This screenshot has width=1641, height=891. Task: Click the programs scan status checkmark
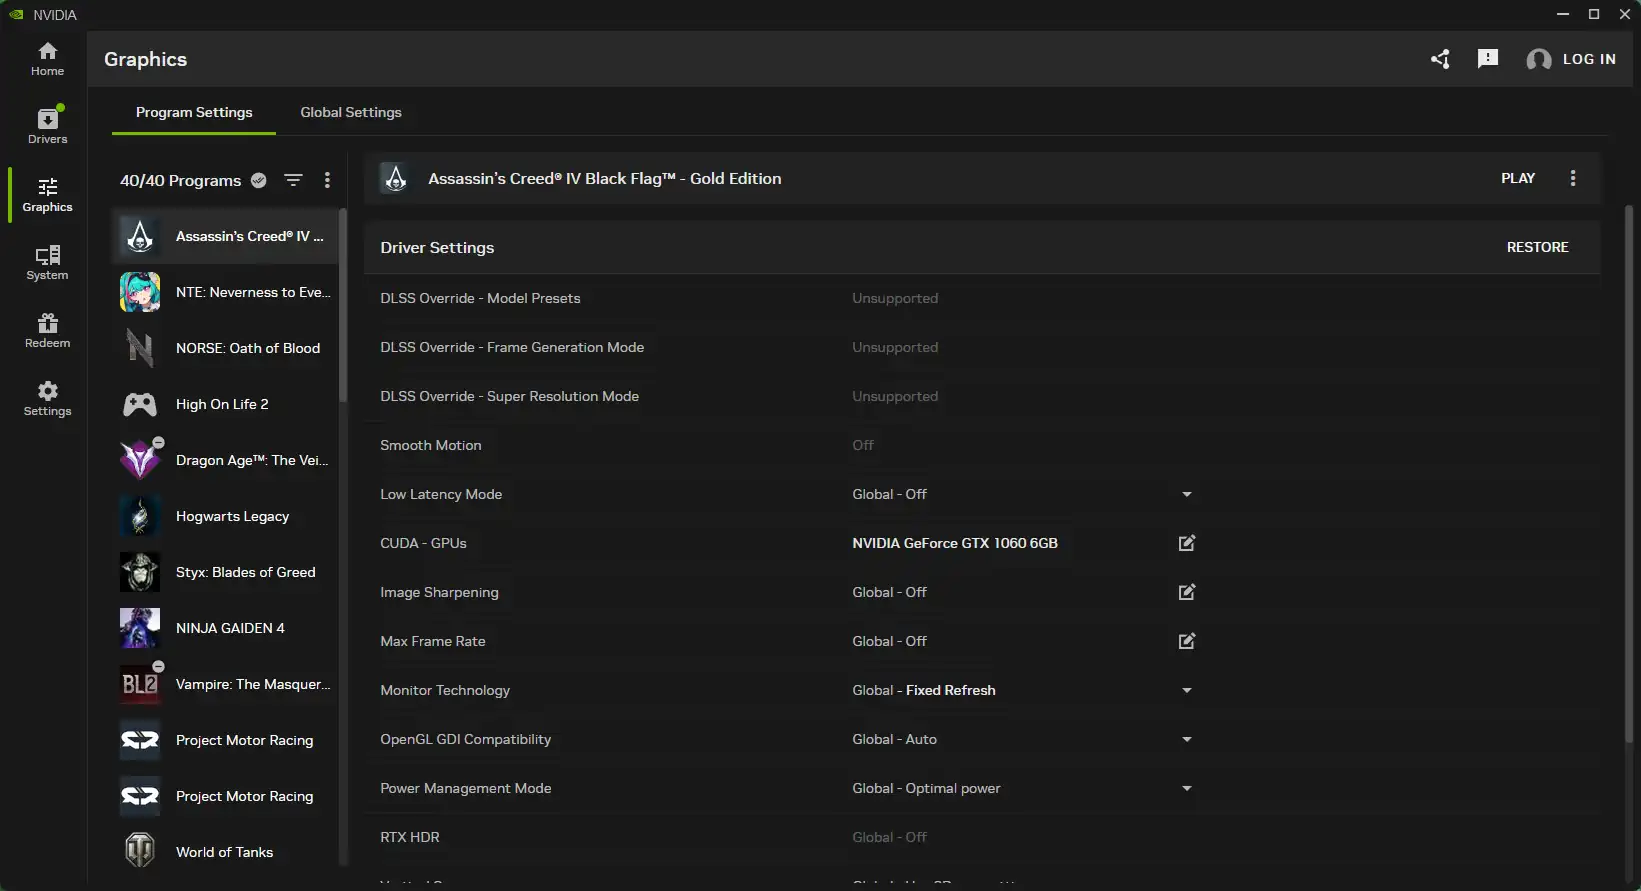tap(259, 180)
